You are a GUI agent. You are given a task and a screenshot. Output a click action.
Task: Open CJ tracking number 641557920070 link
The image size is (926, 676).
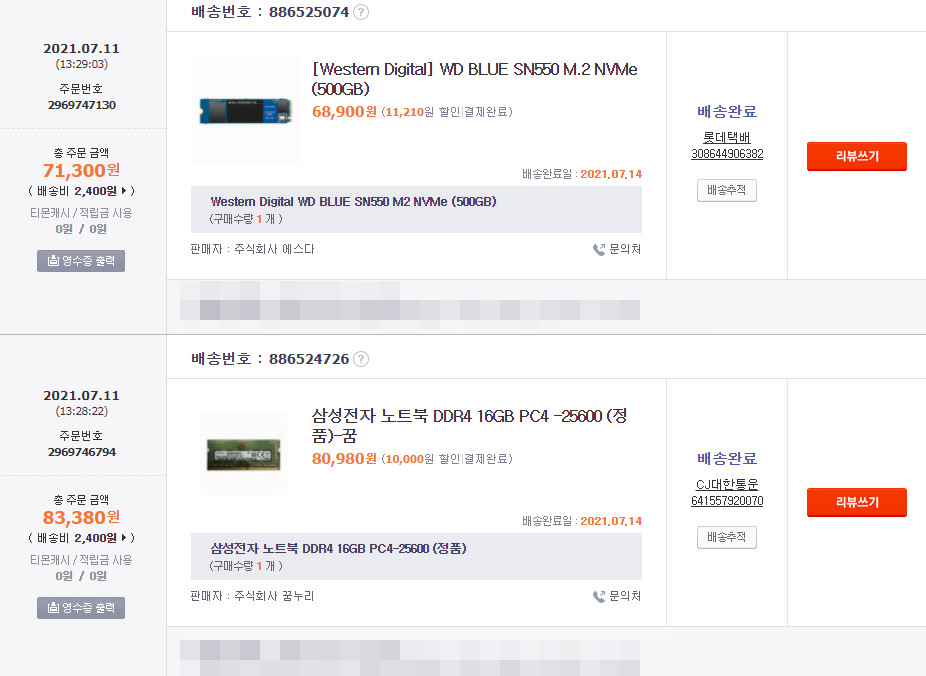pos(727,501)
